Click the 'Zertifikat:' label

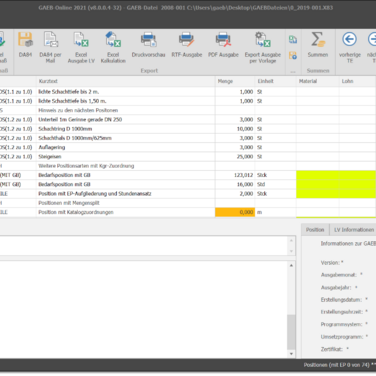[x=332, y=349]
